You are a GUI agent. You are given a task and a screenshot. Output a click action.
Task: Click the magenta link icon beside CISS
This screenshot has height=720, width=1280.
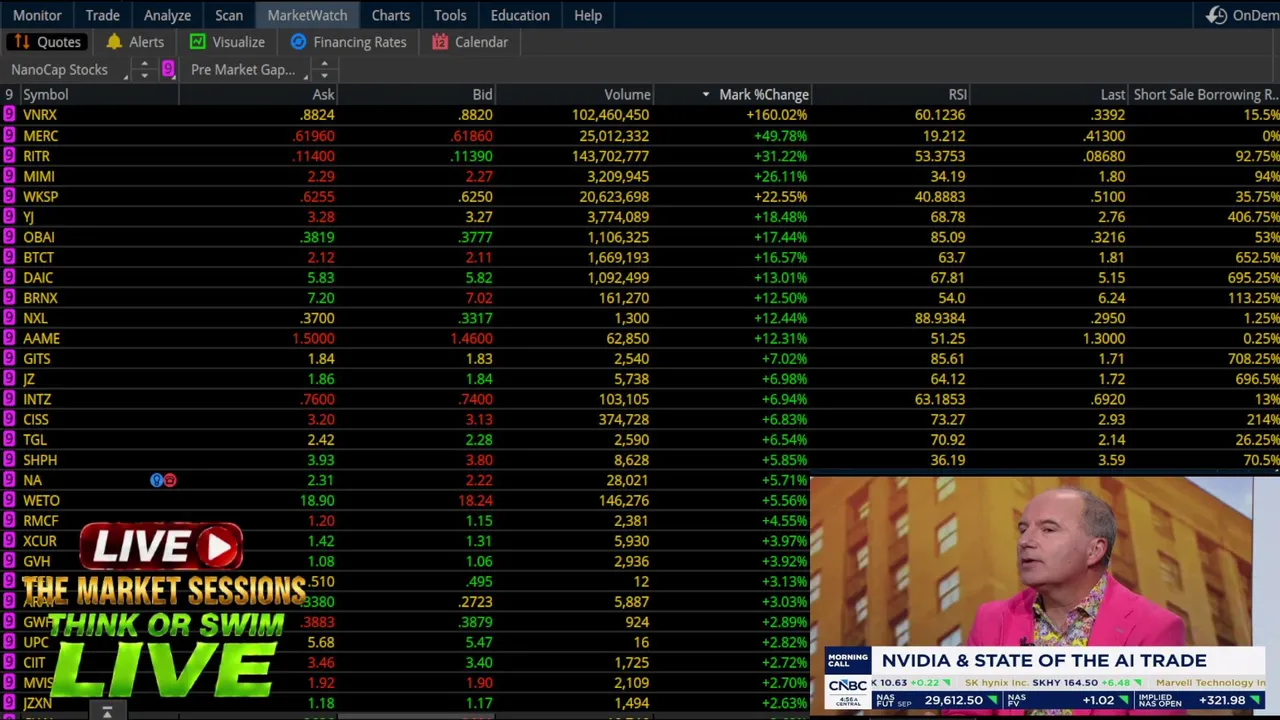pos(9,419)
